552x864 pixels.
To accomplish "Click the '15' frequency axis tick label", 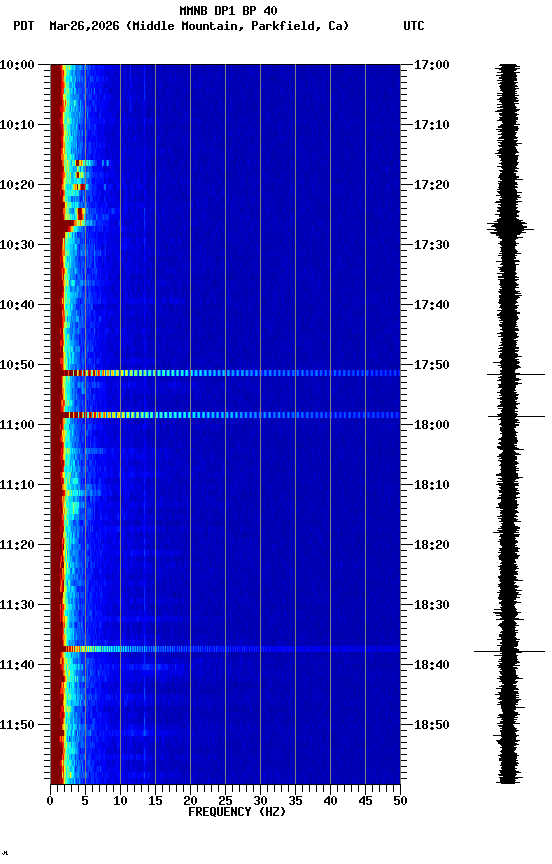I will 155,801.
